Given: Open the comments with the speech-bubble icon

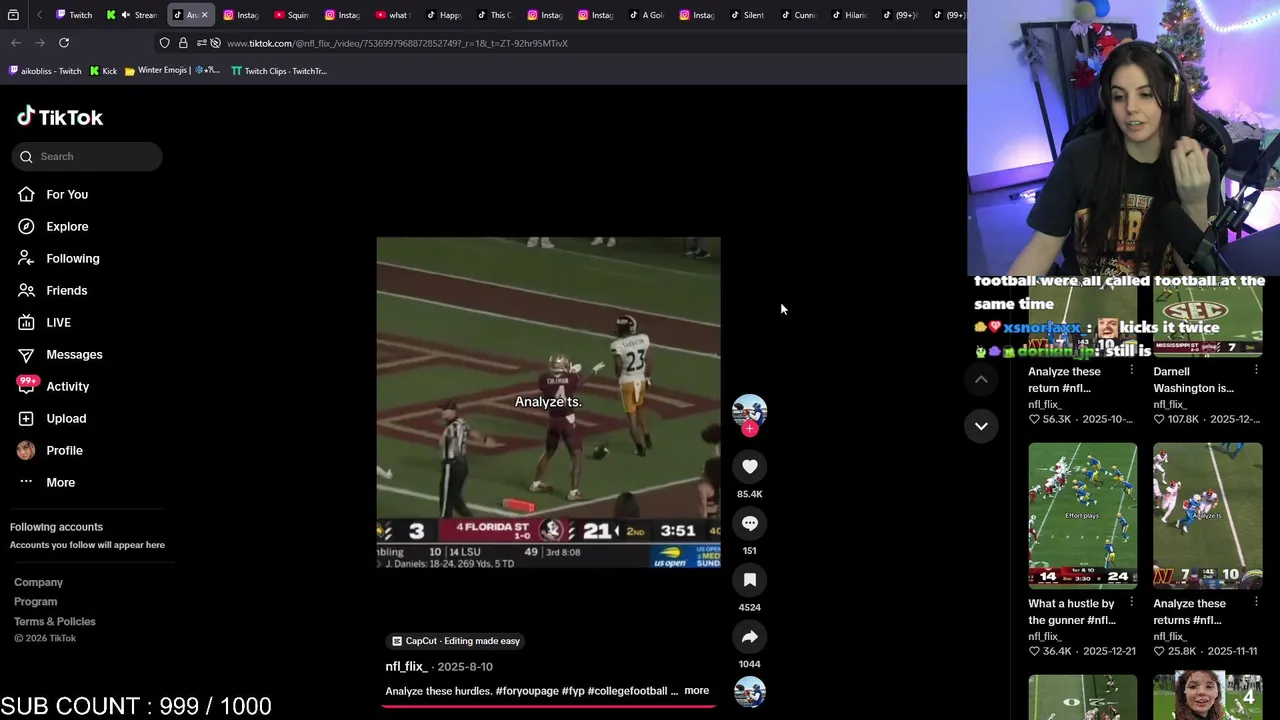Looking at the screenshot, I should 749,523.
